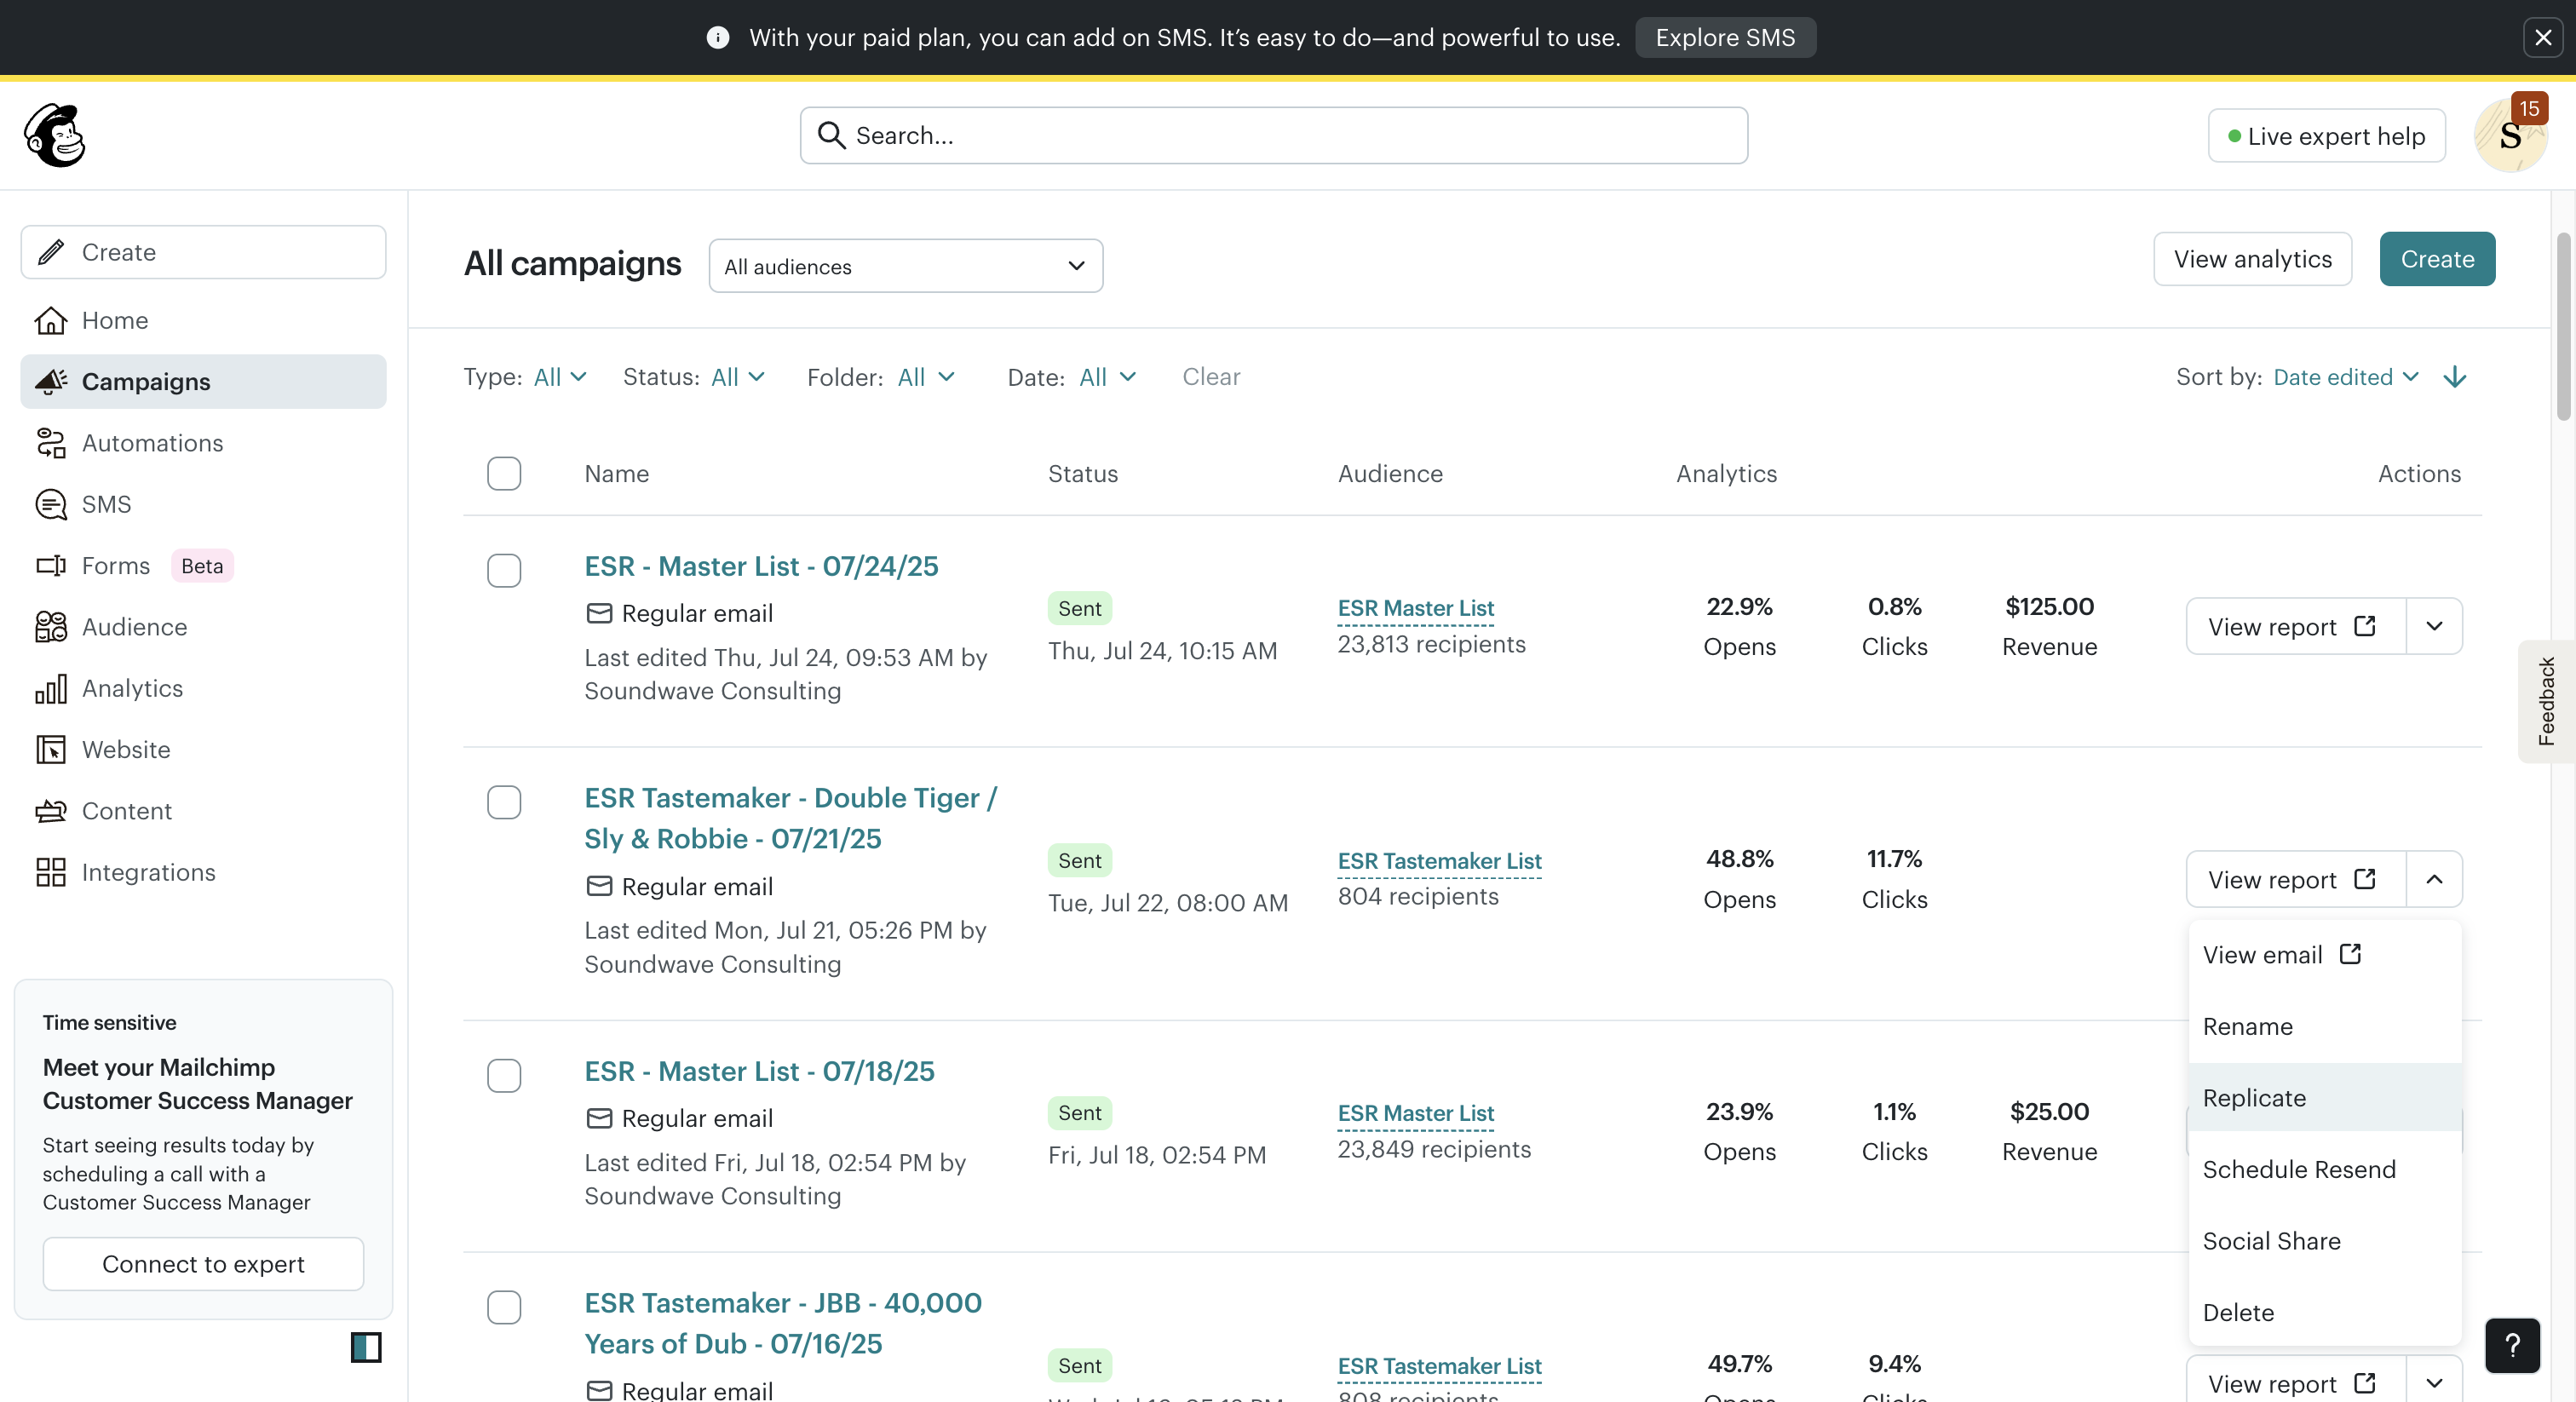Click Connect to expert
The height and width of the screenshot is (1402, 2576).
(203, 1264)
